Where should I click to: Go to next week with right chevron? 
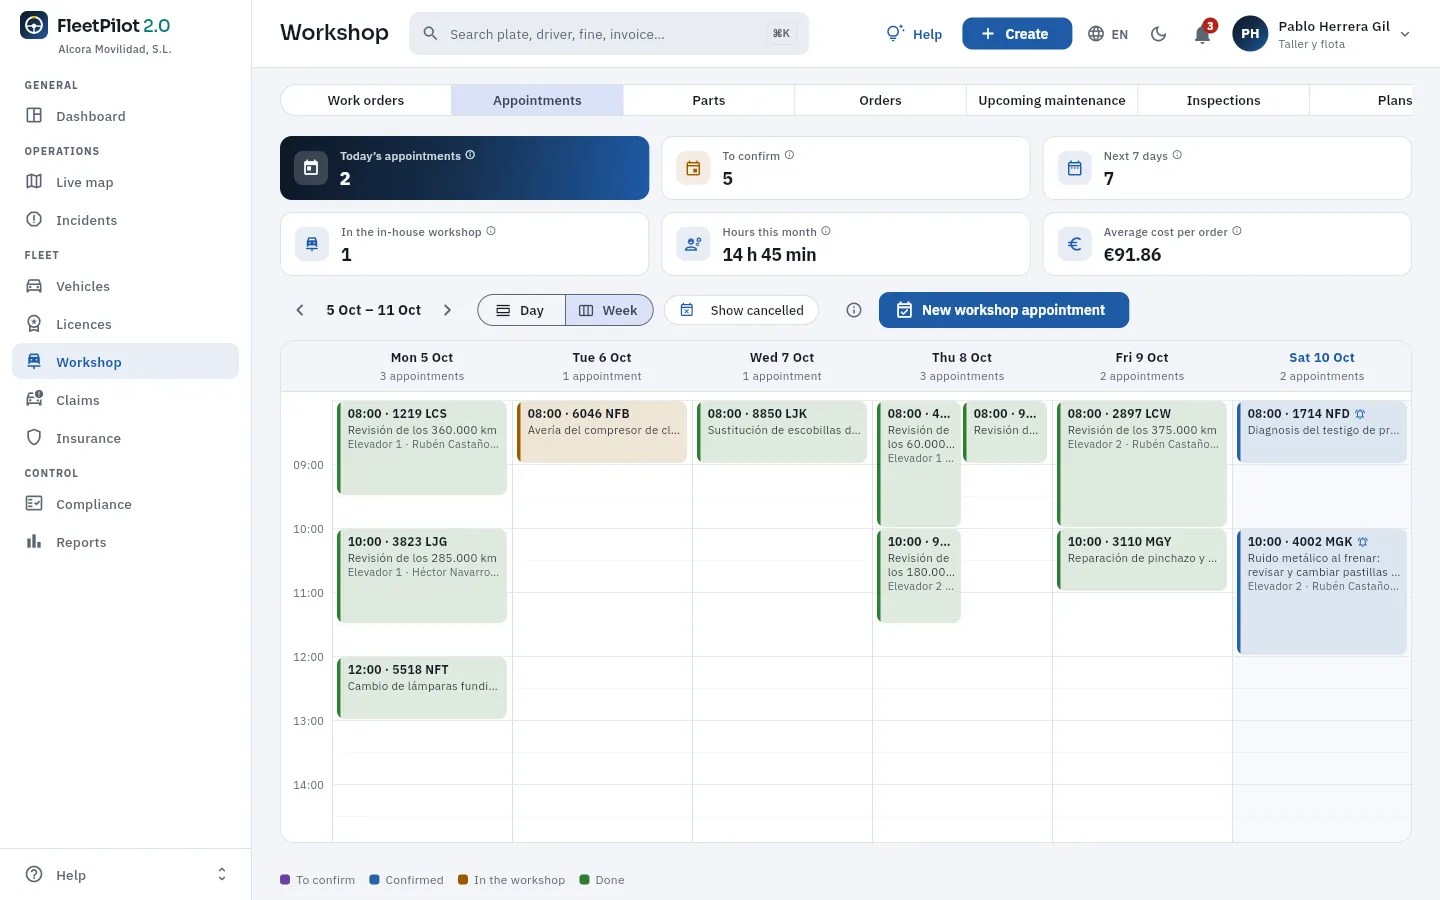click(x=447, y=310)
